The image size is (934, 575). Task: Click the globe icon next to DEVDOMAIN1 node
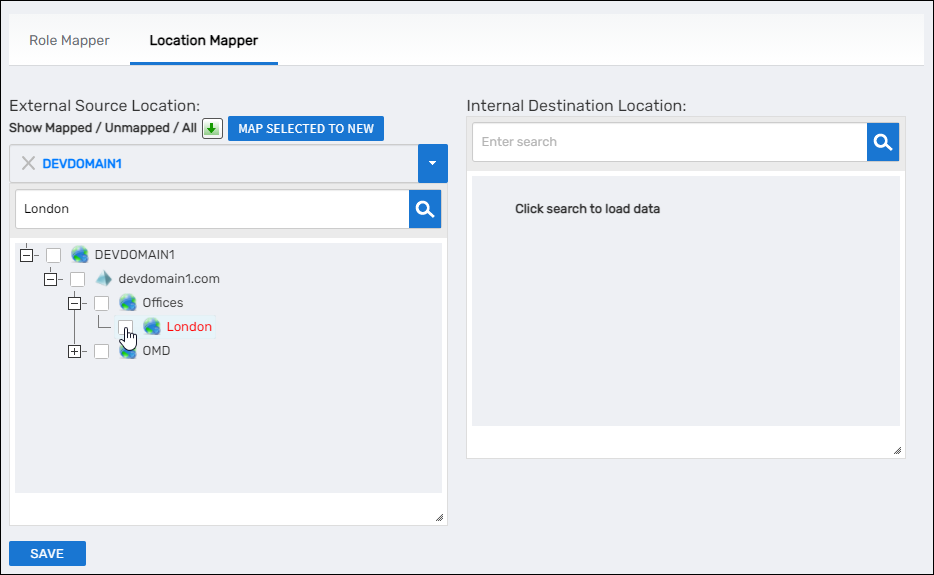pyautogui.click(x=80, y=255)
